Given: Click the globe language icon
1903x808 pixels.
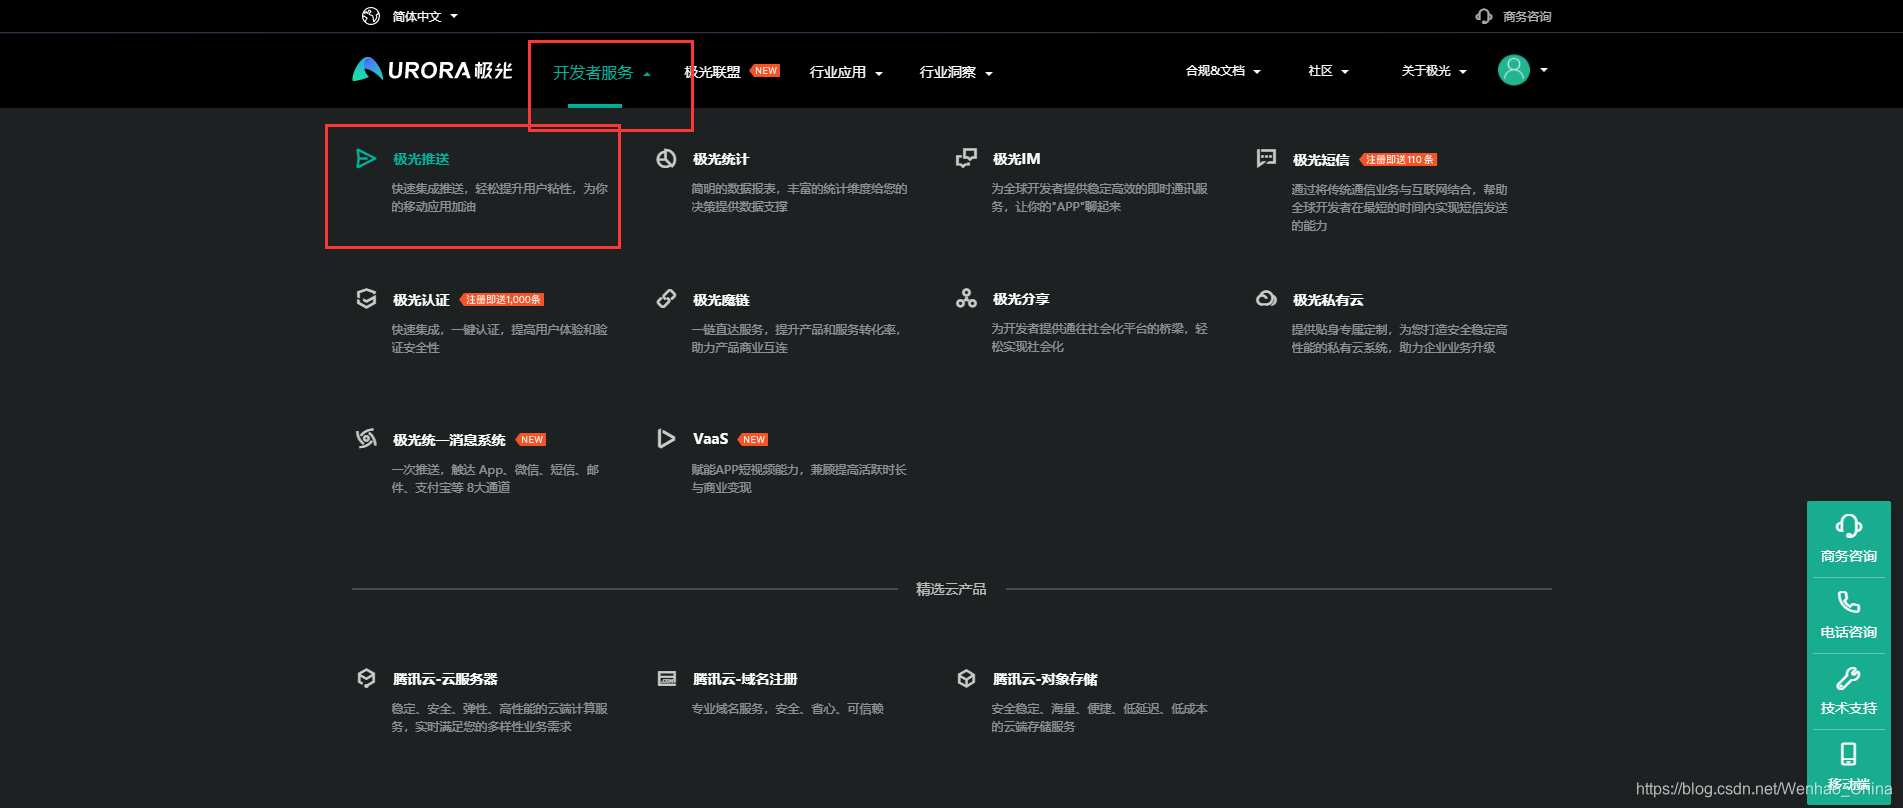Looking at the screenshot, I should point(371,16).
